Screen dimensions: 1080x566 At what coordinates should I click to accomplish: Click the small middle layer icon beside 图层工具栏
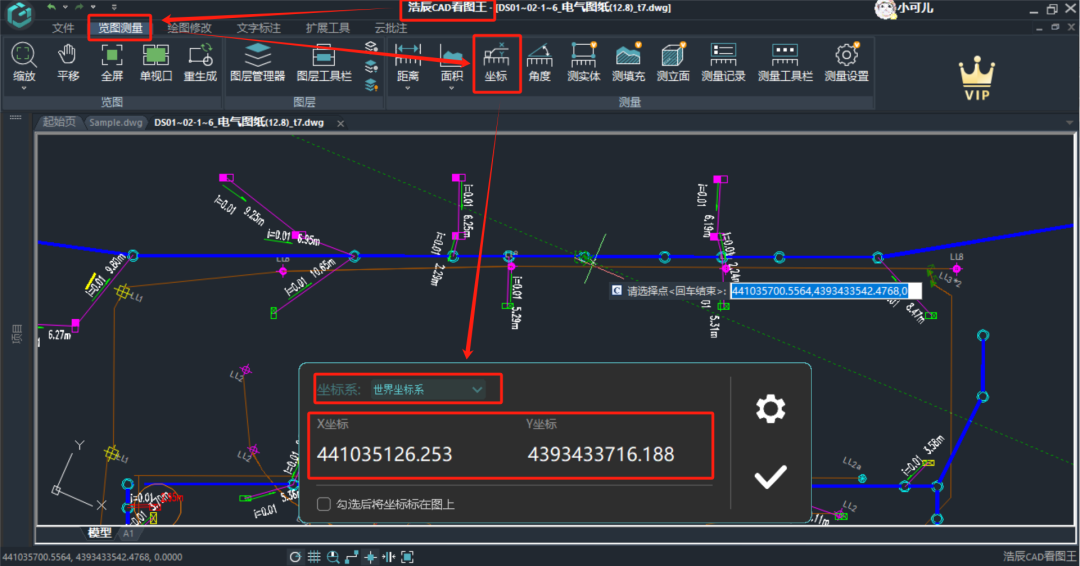click(x=371, y=67)
